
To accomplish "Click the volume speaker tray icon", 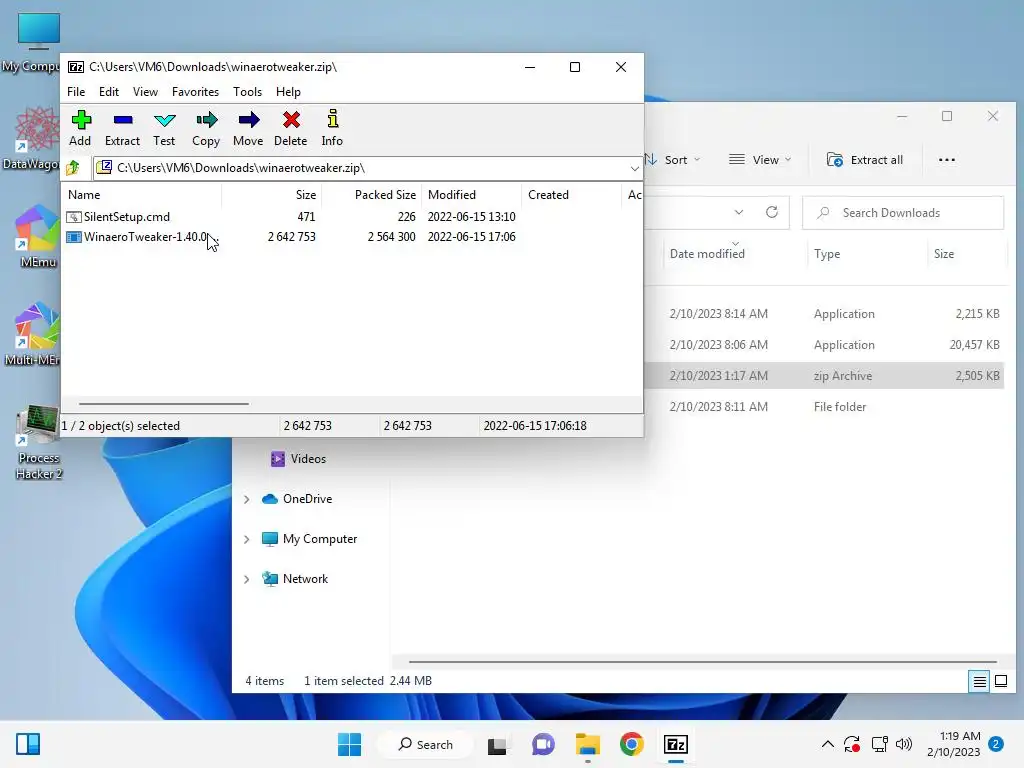I will pyautogui.click(x=904, y=744).
